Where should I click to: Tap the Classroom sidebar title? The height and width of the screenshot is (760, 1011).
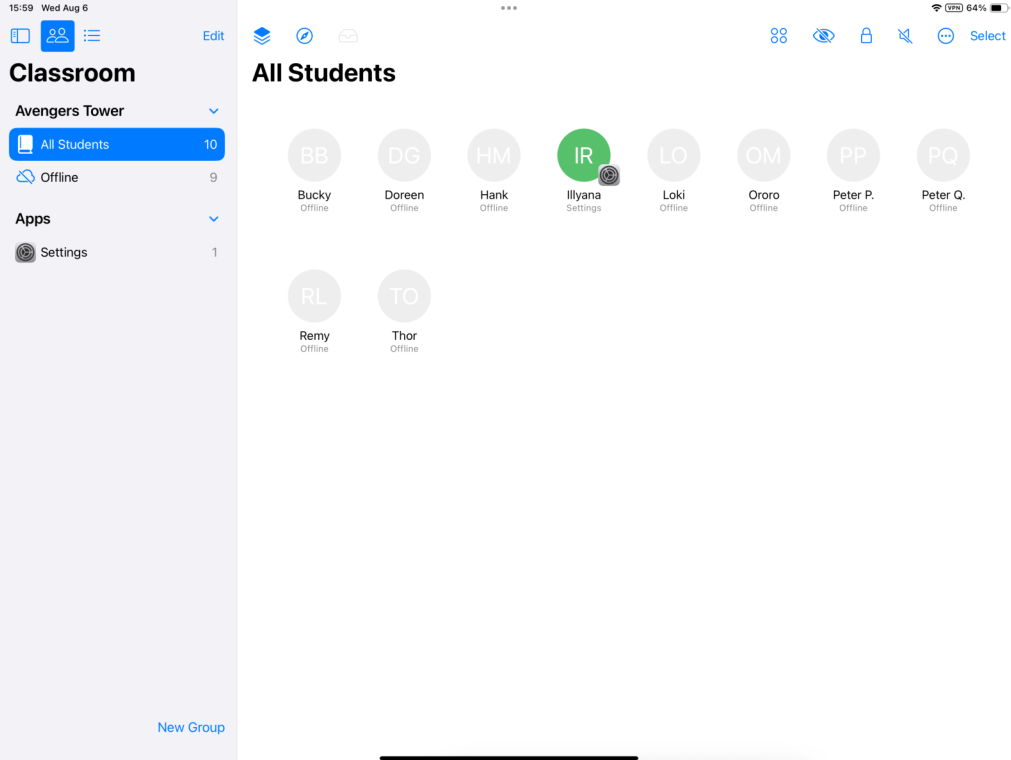pyautogui.click(x=72, y=73)
